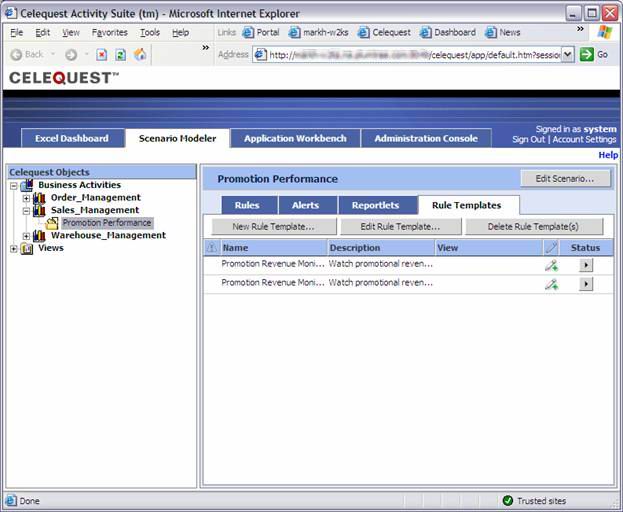This screenshot has height=512, width=623.
Task: Open the Tools menu
Action: (x=150, y=33)
